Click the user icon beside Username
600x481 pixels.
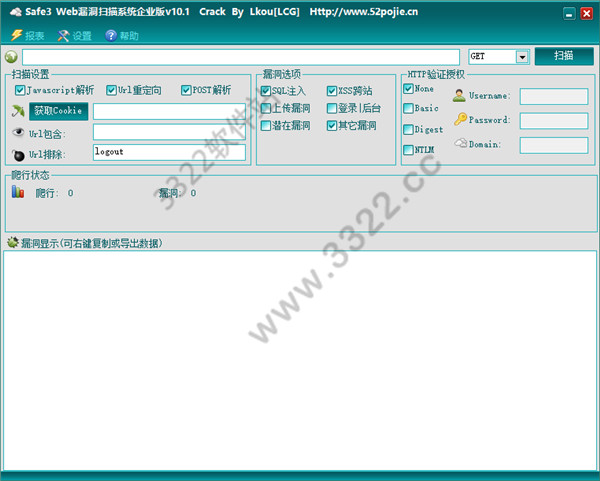(x=459, y=95)
